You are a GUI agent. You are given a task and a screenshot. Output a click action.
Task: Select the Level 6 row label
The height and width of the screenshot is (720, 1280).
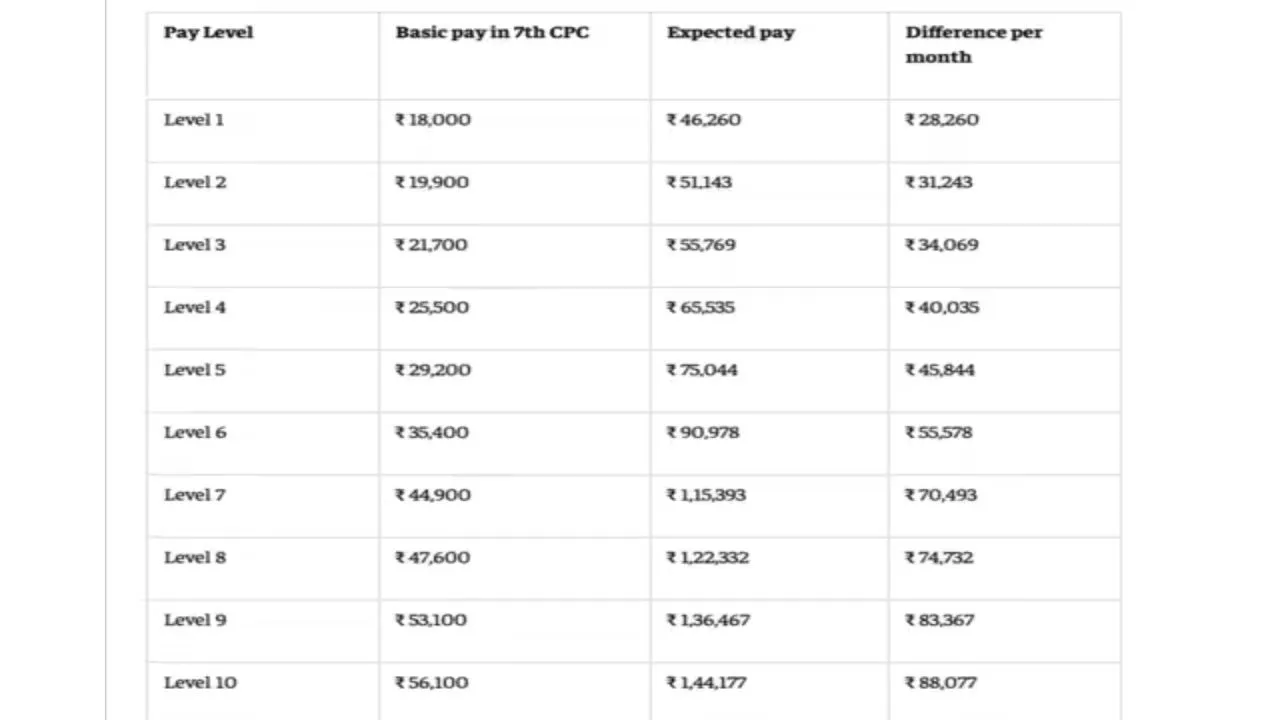[195, 432]
